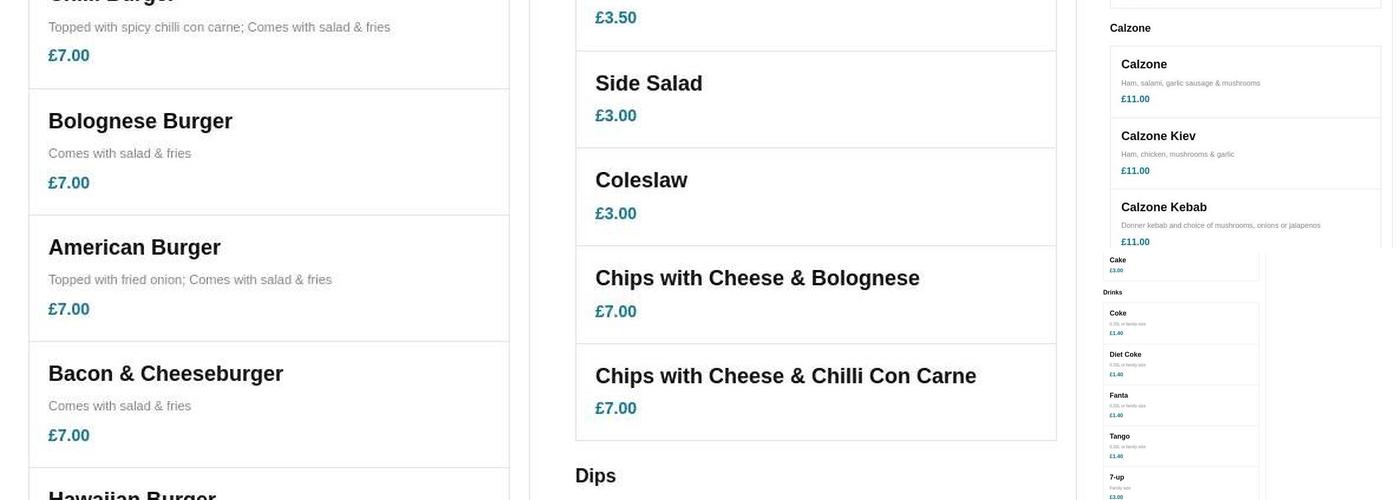
Task: Click the Dips section heading
Action: [595, 476]
